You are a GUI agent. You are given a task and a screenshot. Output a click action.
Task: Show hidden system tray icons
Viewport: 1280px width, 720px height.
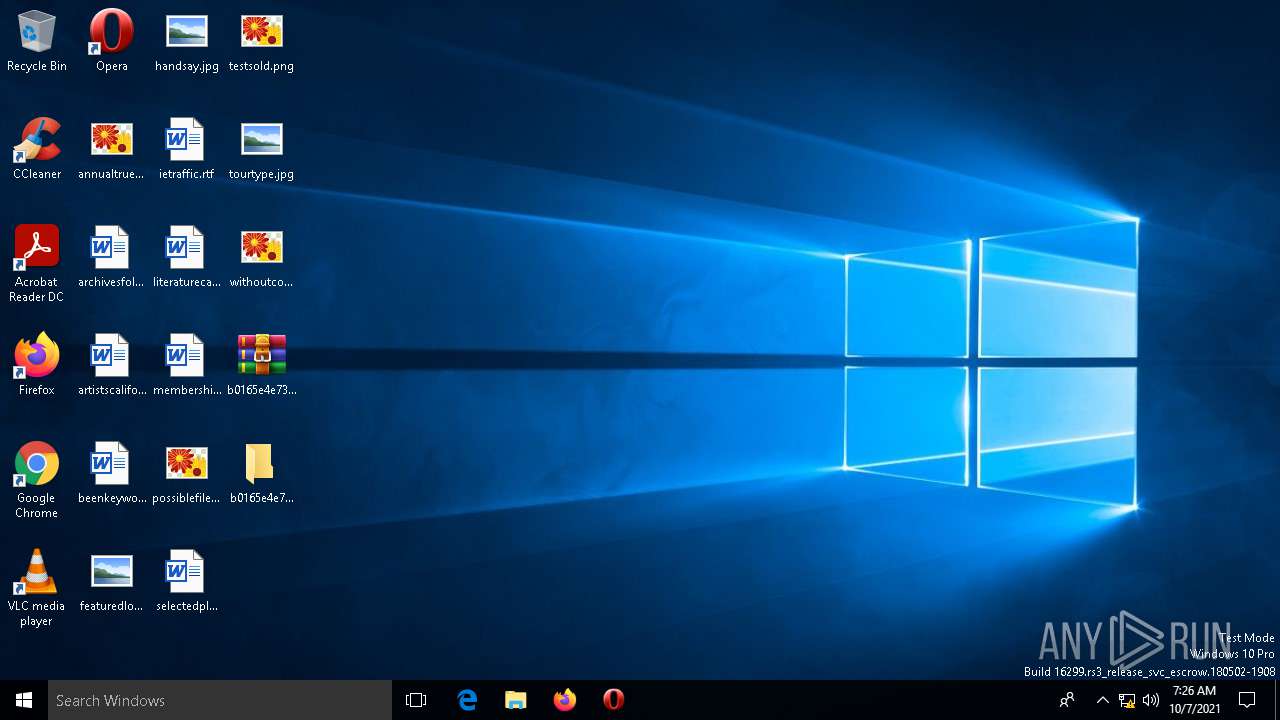pyautogui.click(x=1102, y=700)
